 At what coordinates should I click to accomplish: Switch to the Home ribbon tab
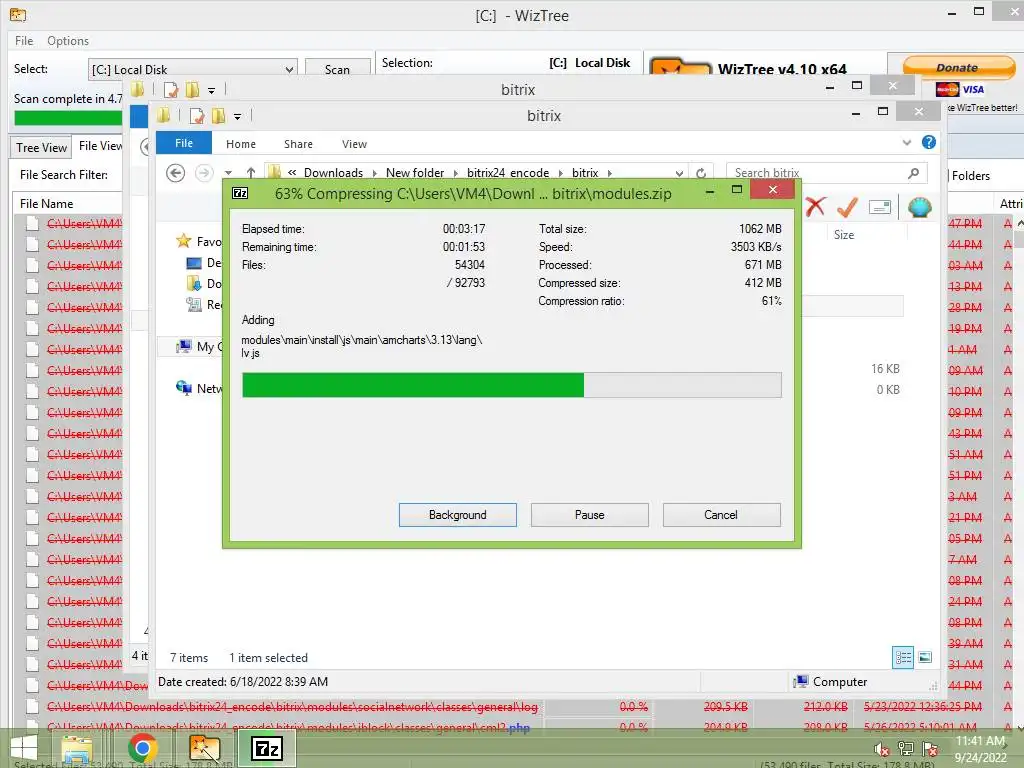(241, 144)
